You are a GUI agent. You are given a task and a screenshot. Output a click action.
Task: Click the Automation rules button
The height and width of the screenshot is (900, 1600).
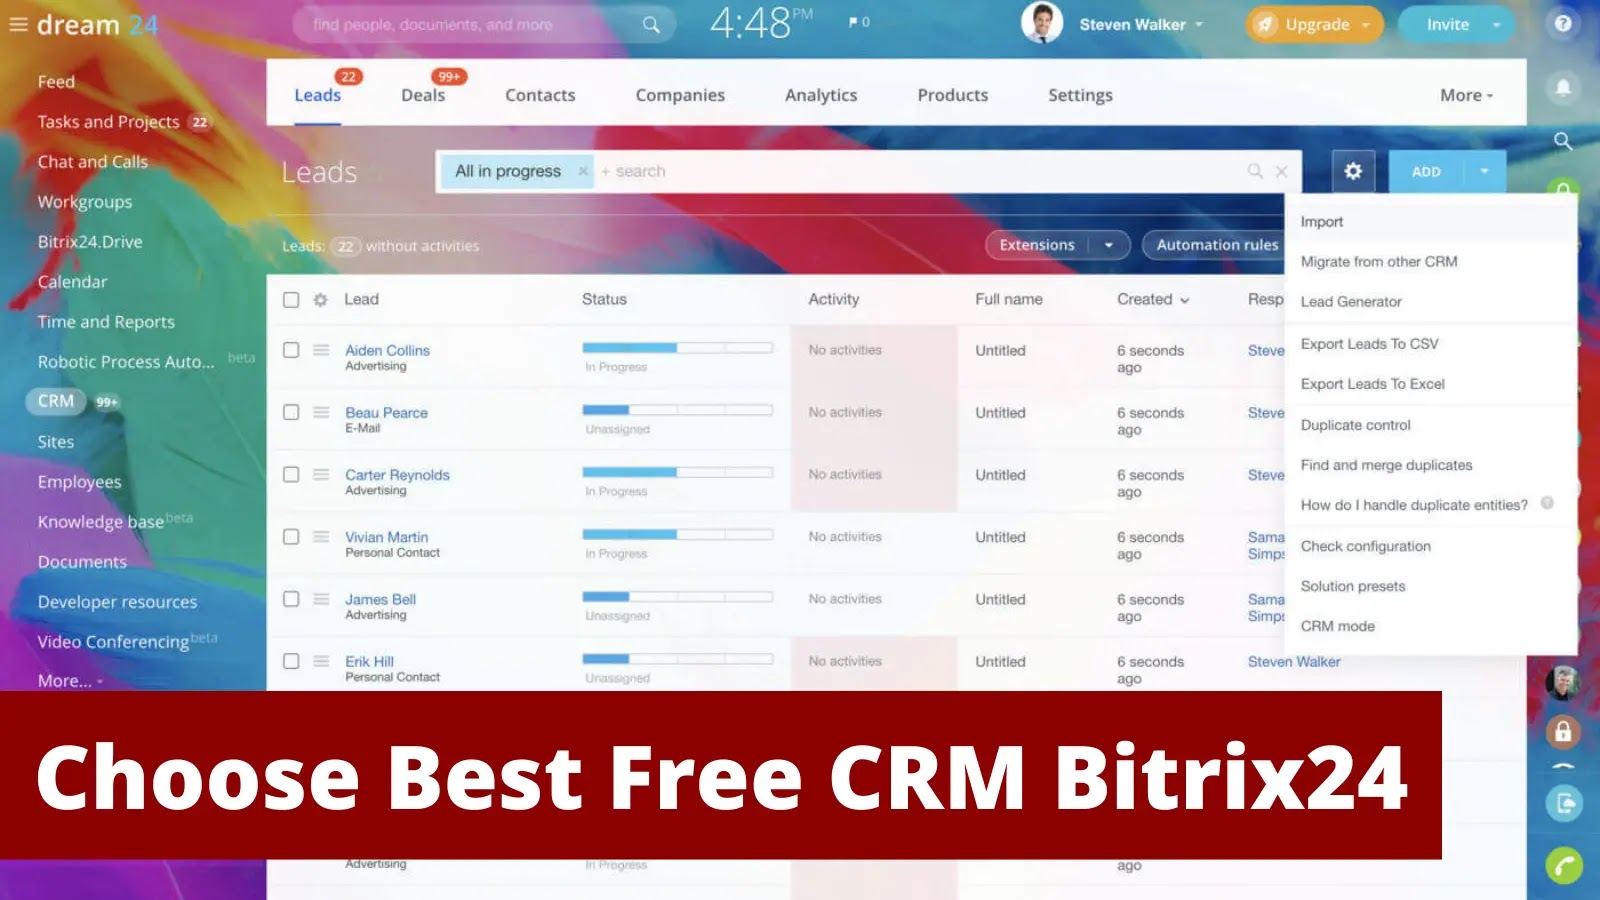[x=1216, y=245]
